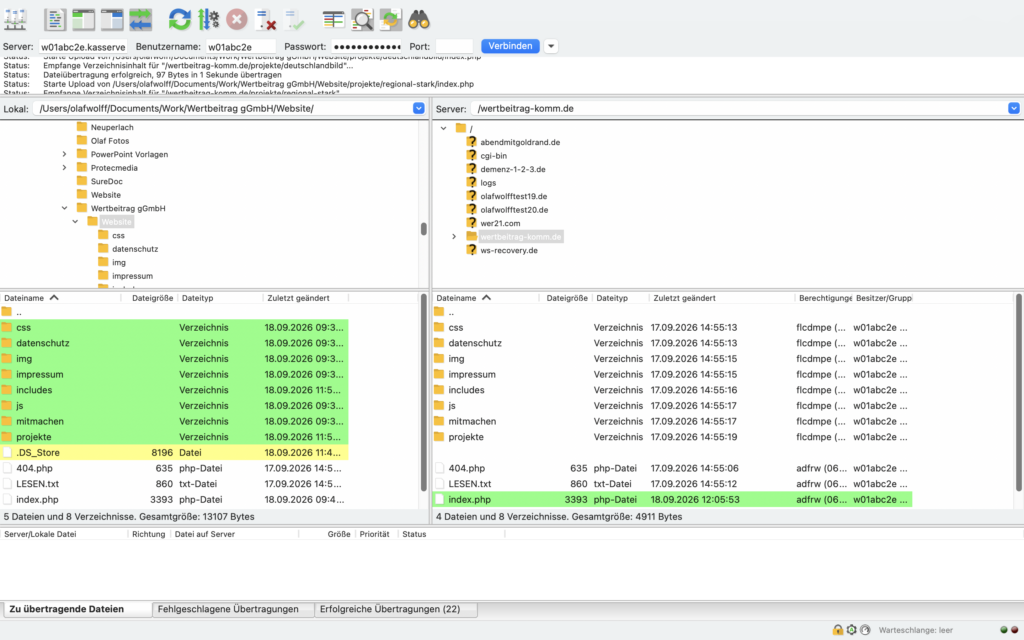Toggle the local directory tree display
Screen dimensions: 1024x640
(x=84, y=20)
